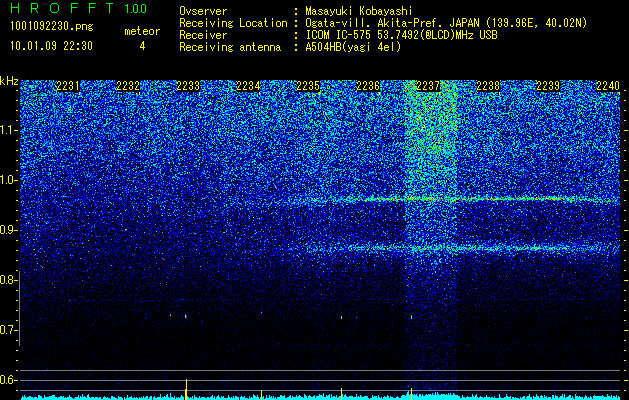Screen dimensions: 629x400
Task: Click the time marker 2239
Action: click(x=548, y=86)
